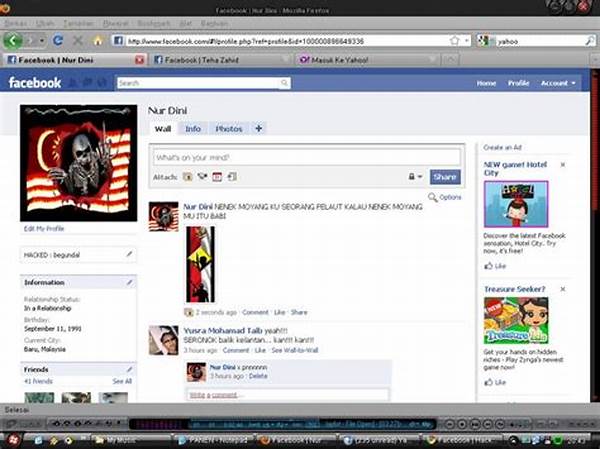Click pencil icon next to Information
The width and height of the screenshot is (600, 449).
pos(129,283)
